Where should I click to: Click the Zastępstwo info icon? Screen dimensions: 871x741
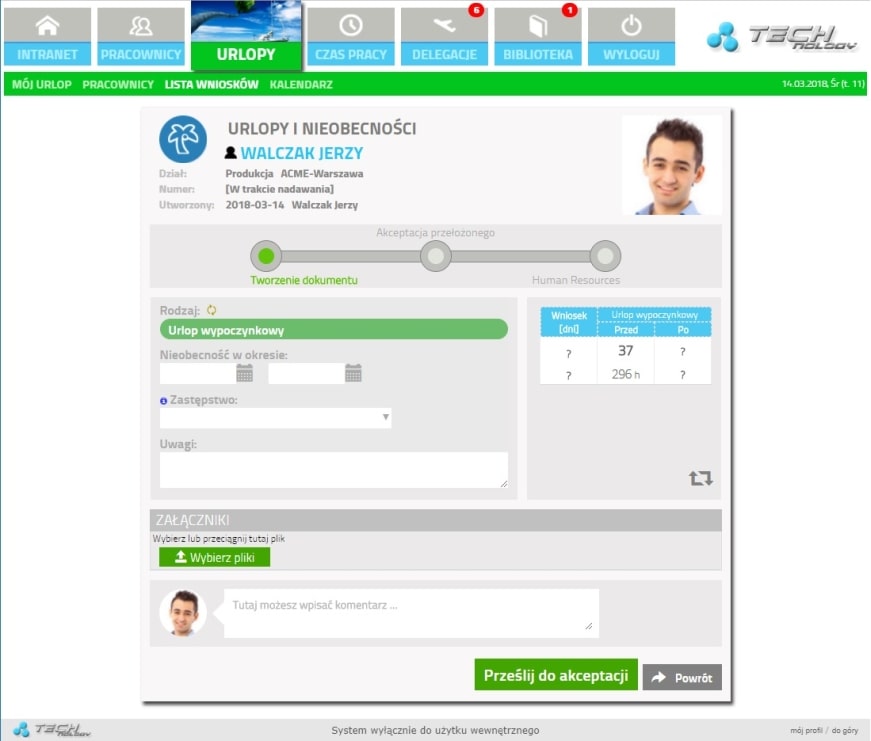pyautogui.click(x=164, y=400)
